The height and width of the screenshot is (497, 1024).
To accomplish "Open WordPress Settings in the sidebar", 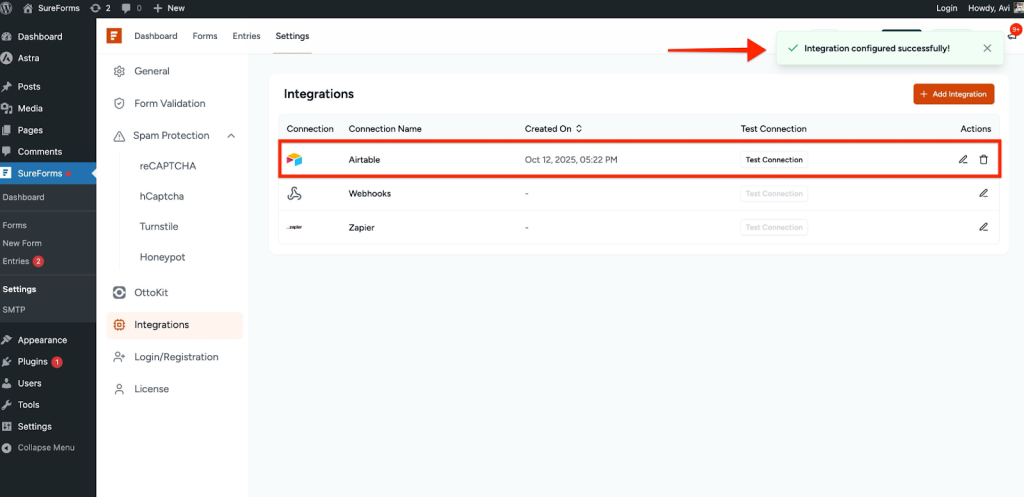I will click(x=35, y=426).
